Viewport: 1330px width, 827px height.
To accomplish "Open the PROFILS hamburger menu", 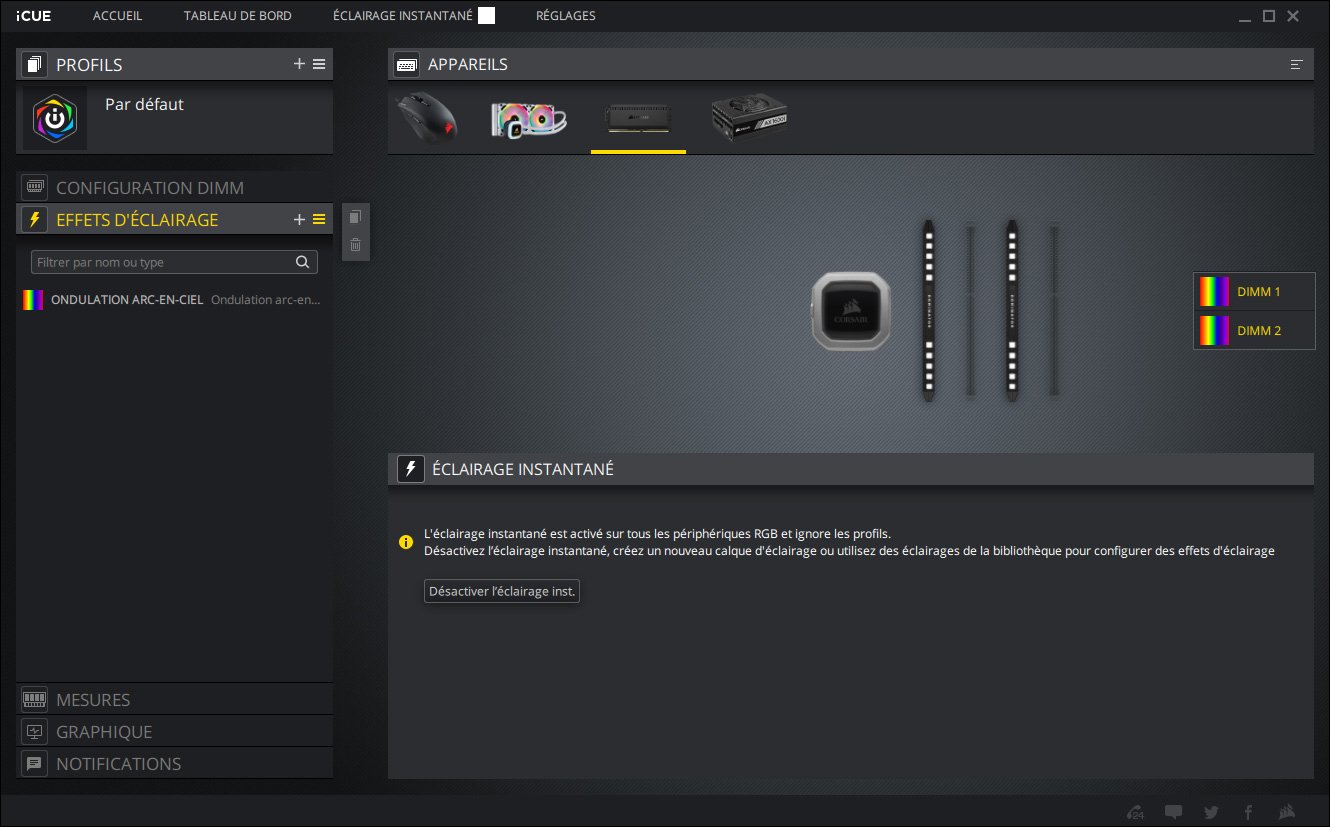I will pyautogui.click(x=319, y=64).
